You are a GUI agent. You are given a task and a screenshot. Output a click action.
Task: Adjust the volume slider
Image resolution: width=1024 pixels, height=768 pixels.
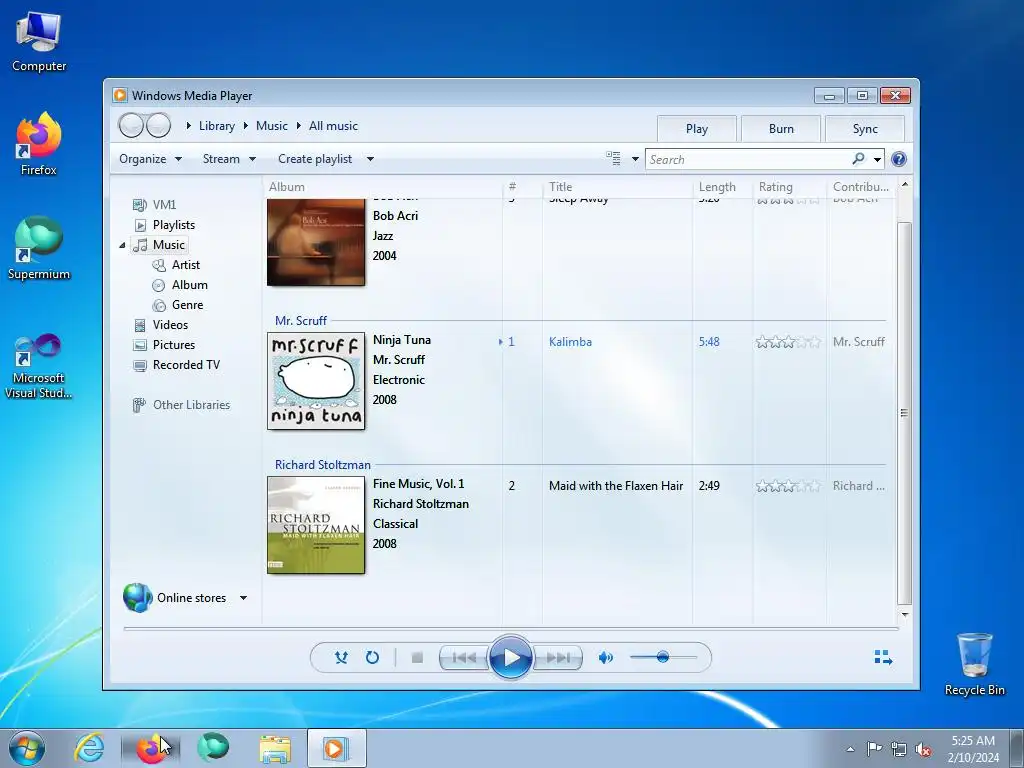pos(663,657)
